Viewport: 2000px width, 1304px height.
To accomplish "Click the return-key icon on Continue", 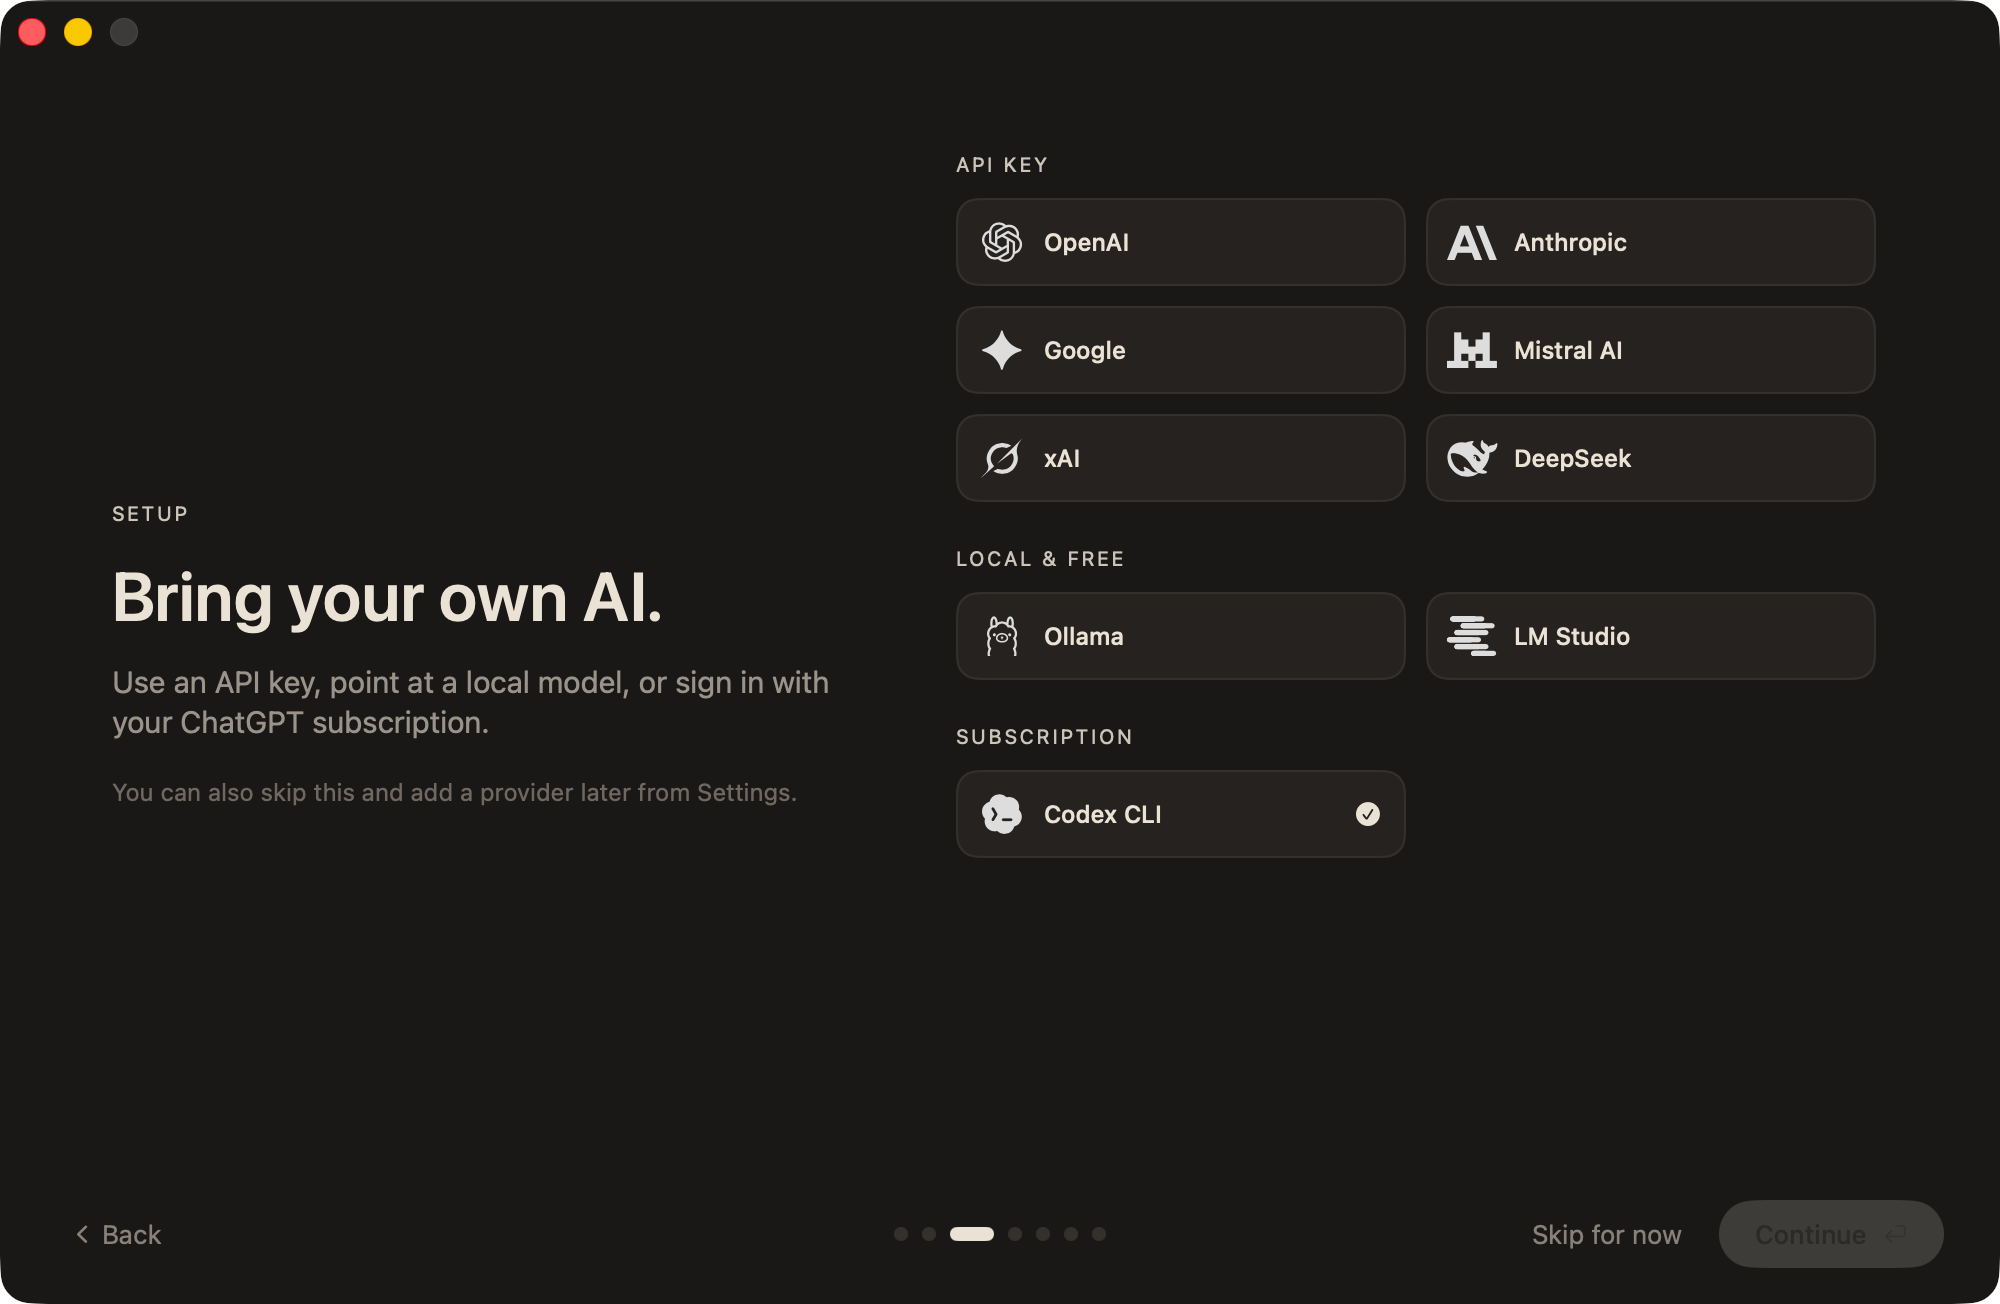I will pyautogui.click(x=1895, y=1234).
